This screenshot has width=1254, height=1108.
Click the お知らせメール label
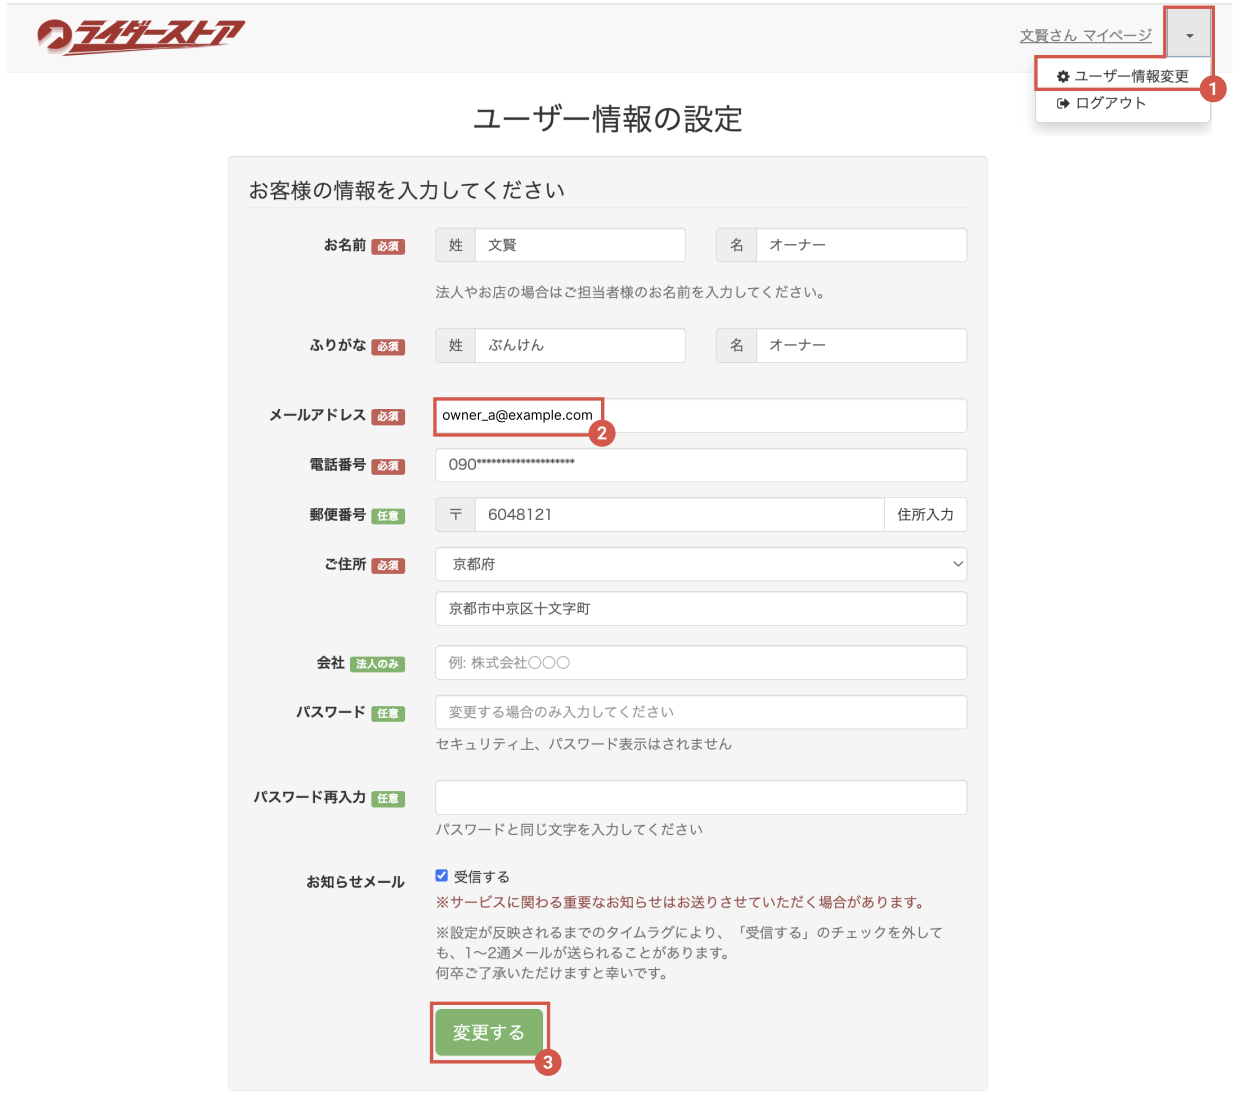pos(355,882)
